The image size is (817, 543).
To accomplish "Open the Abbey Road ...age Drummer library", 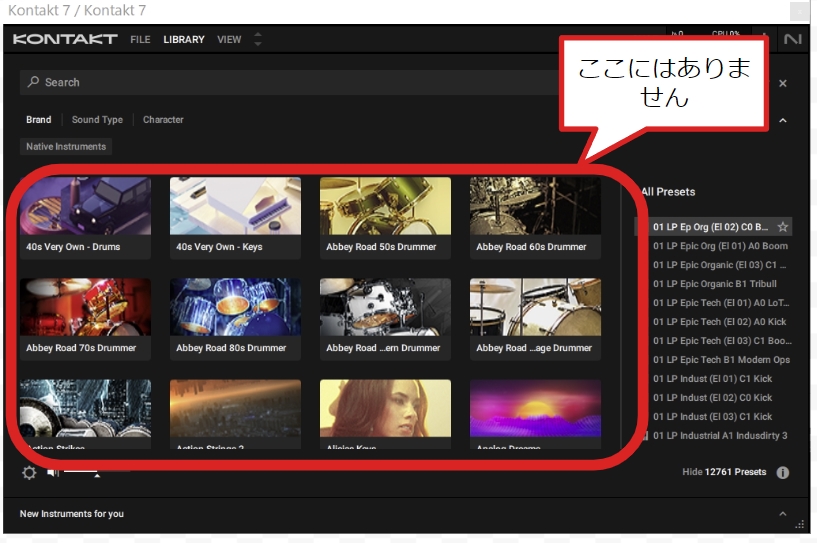I will click(x=536, y=319).
